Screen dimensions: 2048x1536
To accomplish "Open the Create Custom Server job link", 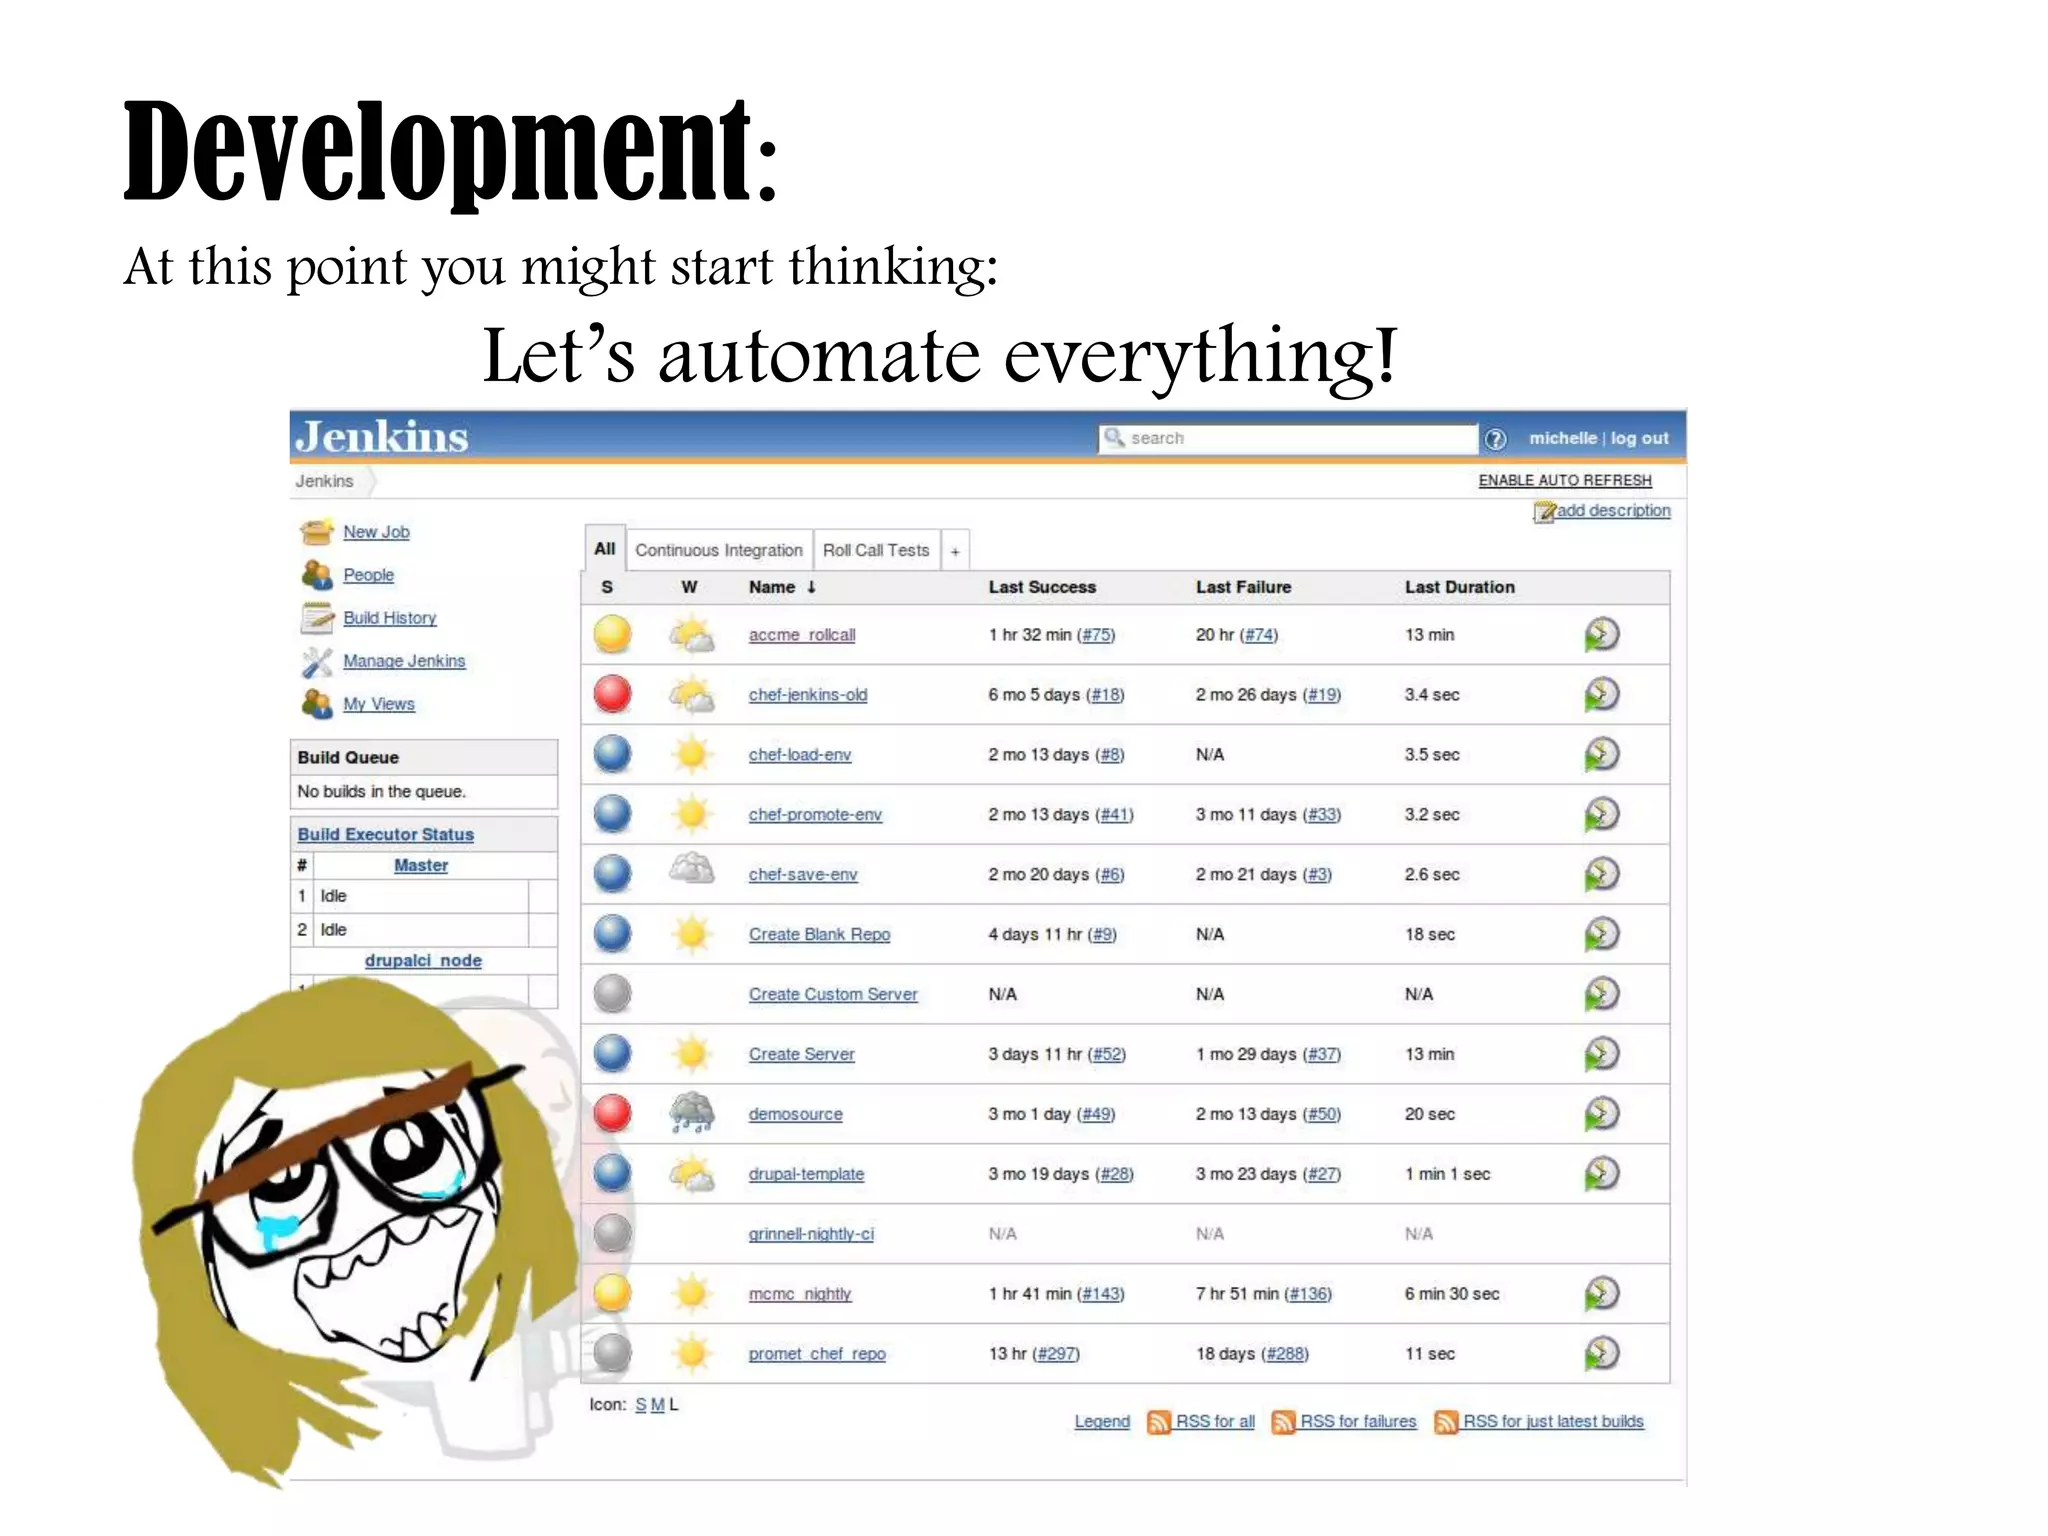I will tap(833, 994).
